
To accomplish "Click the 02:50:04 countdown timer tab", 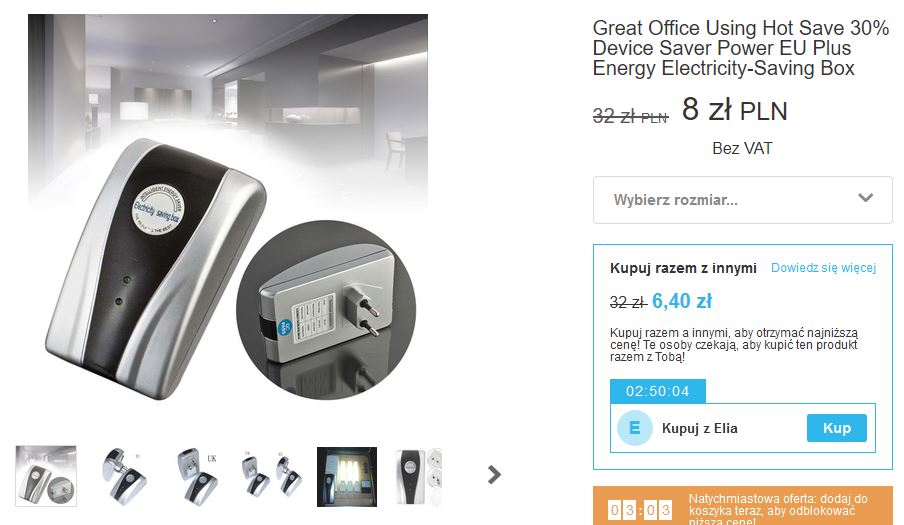I will 658,391.
